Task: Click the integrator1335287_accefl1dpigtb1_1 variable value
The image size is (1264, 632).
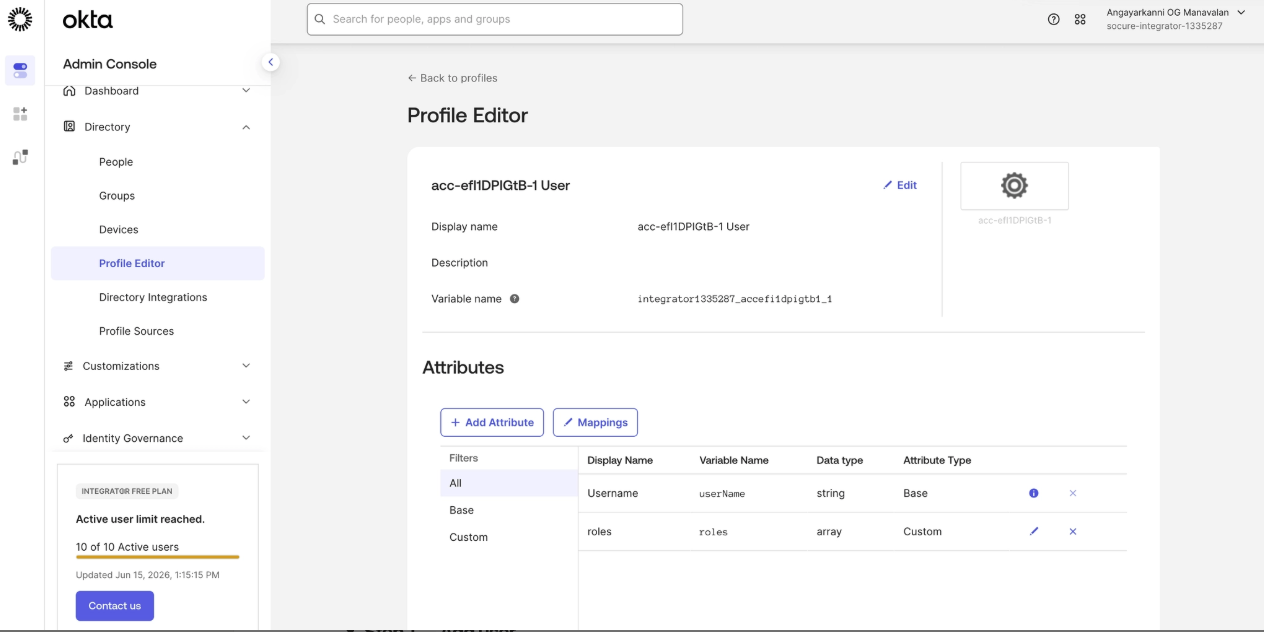Action: pos(735,299)
